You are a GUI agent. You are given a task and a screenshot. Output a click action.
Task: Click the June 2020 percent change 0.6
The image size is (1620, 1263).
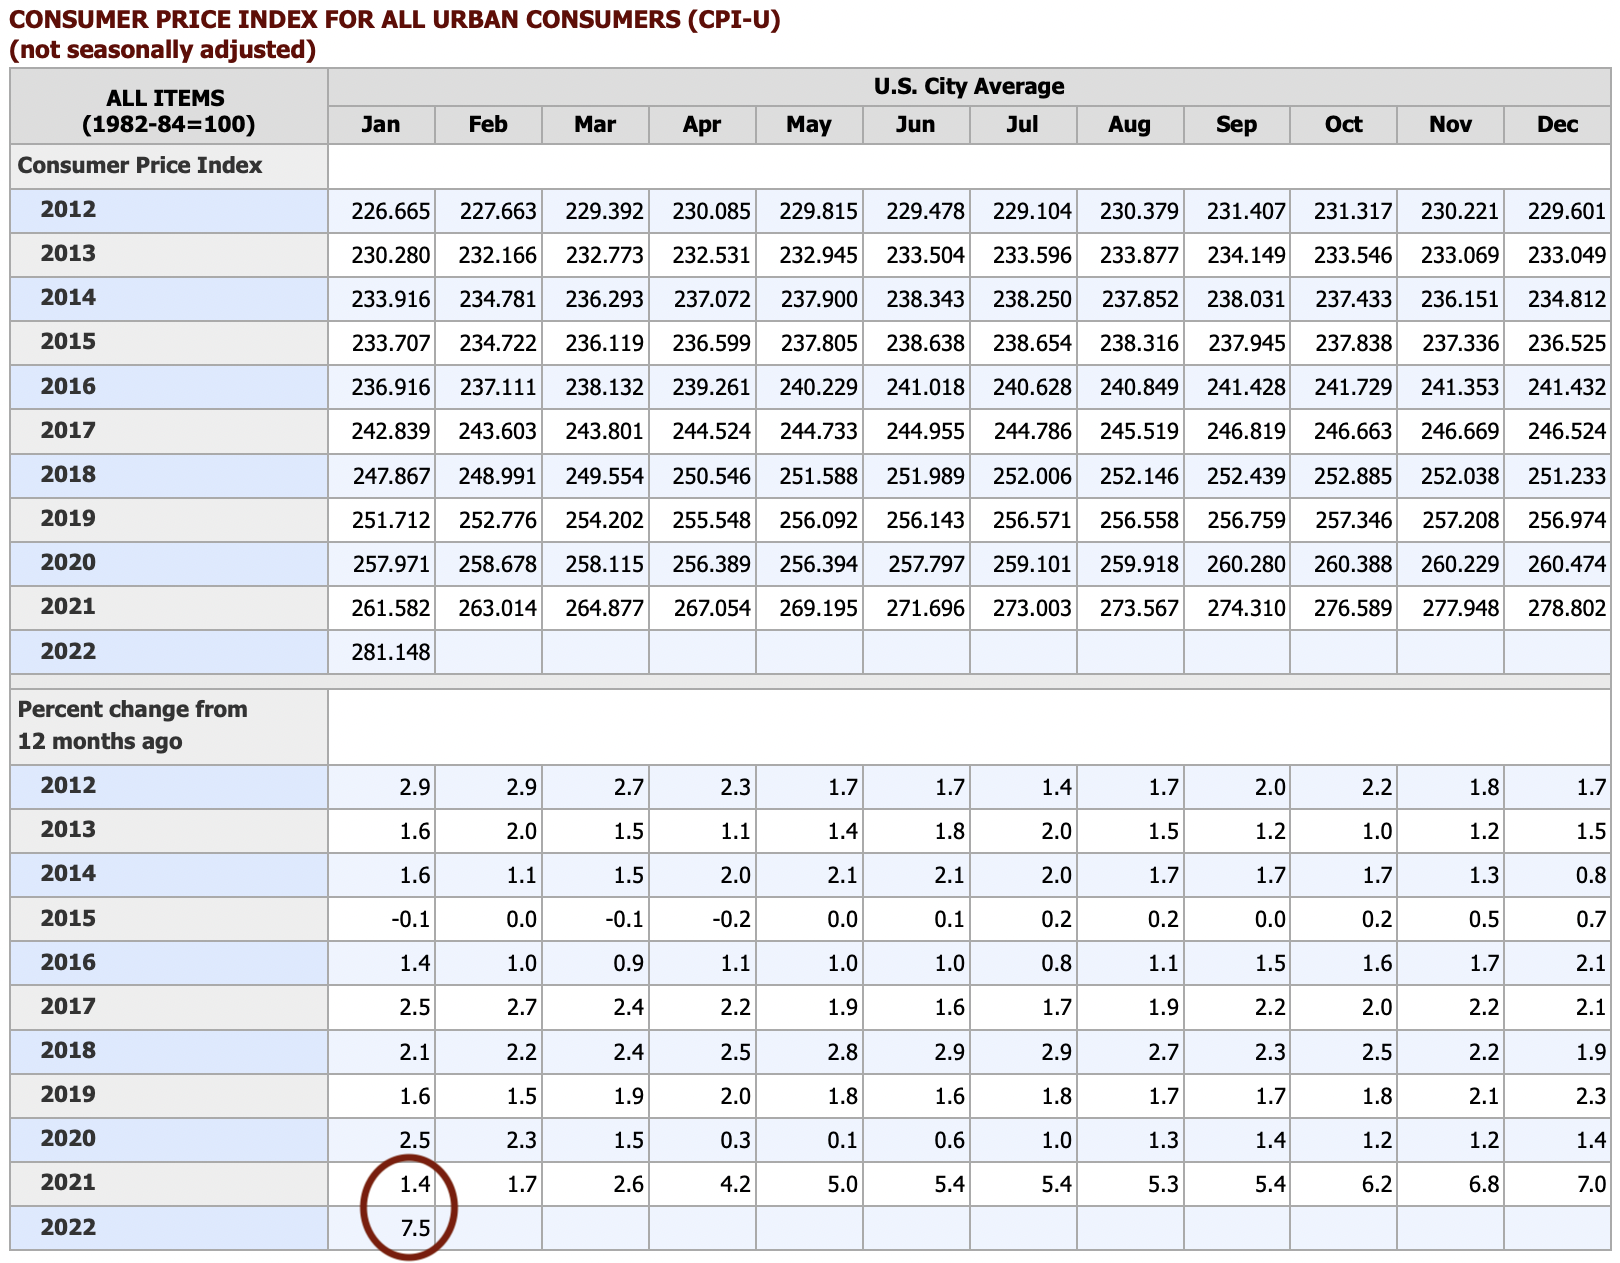pos(949,1141)
